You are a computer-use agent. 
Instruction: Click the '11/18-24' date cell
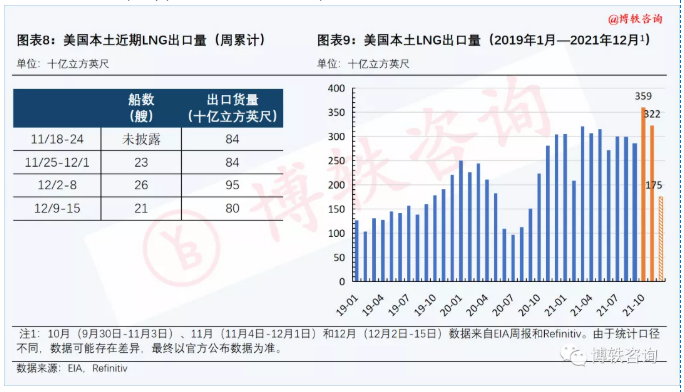coord(57,139)
